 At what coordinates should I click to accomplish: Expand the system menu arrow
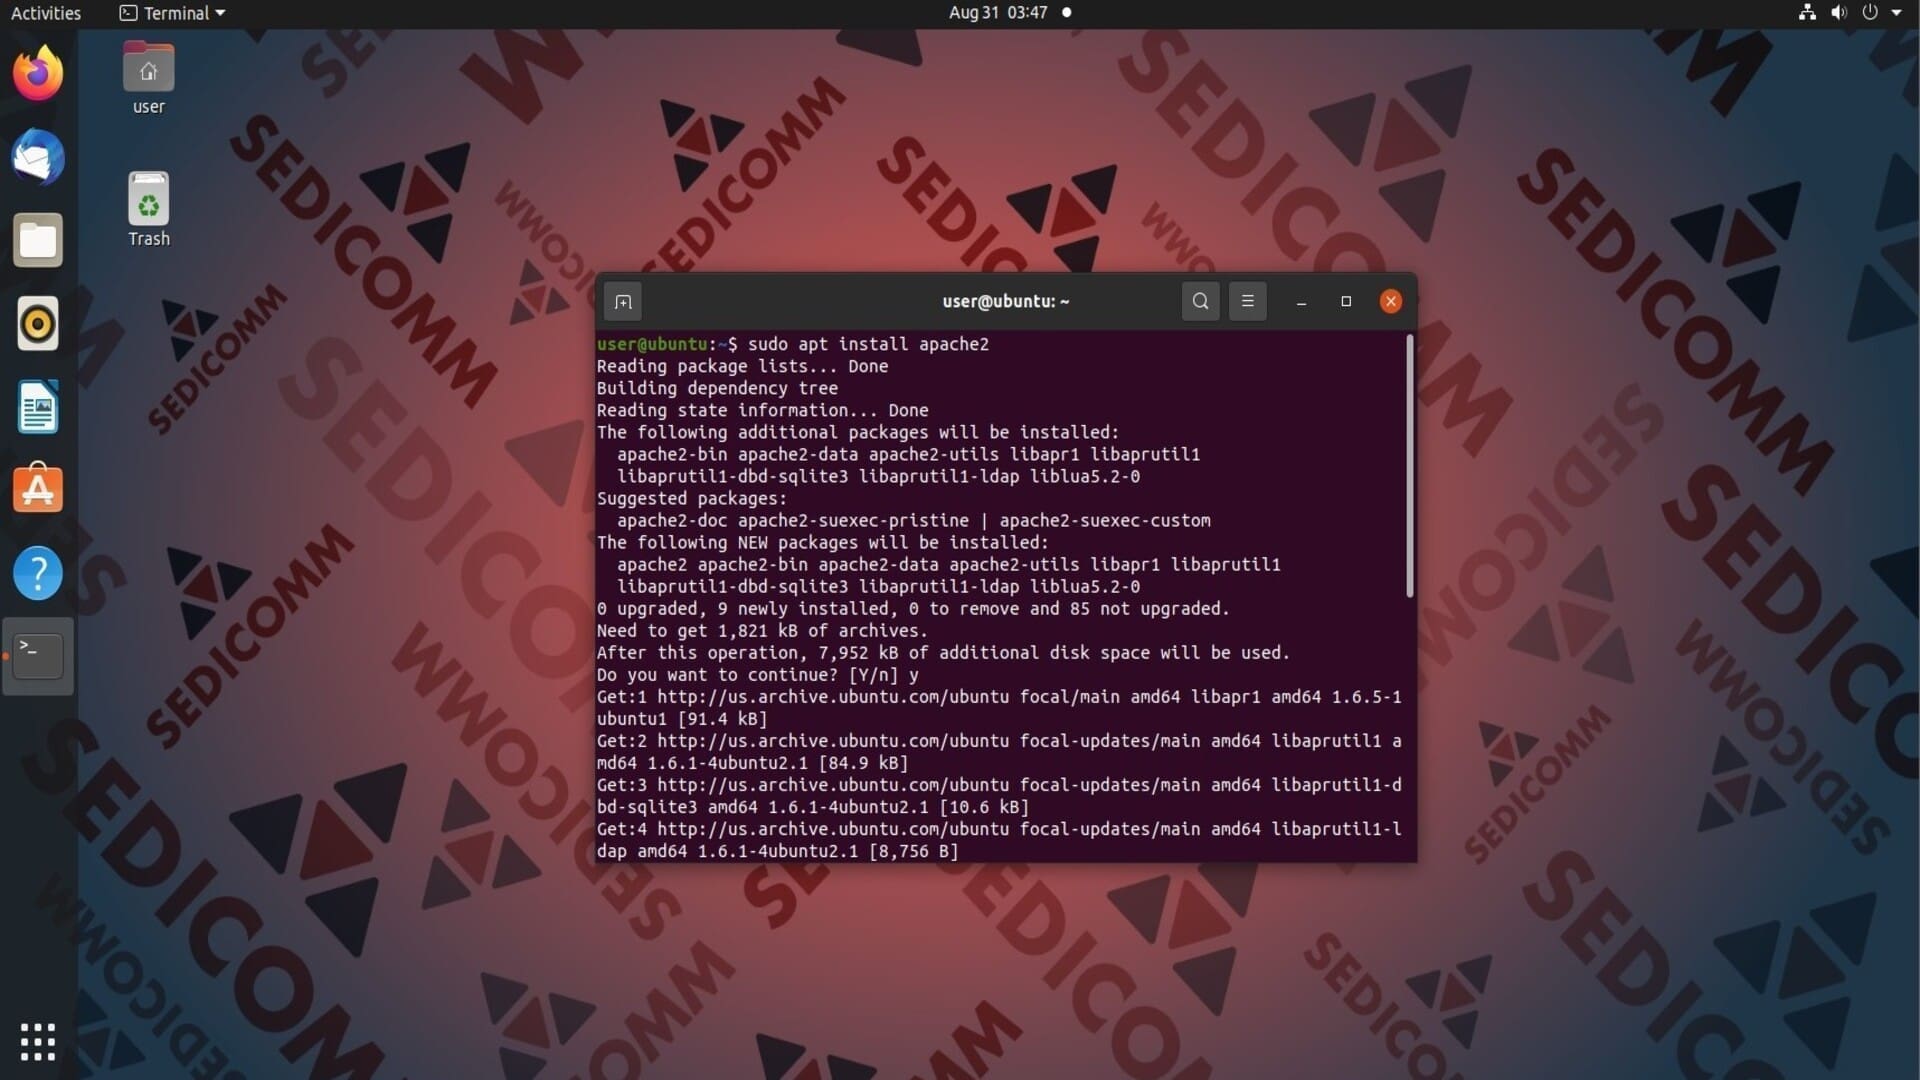(1896, 13)
